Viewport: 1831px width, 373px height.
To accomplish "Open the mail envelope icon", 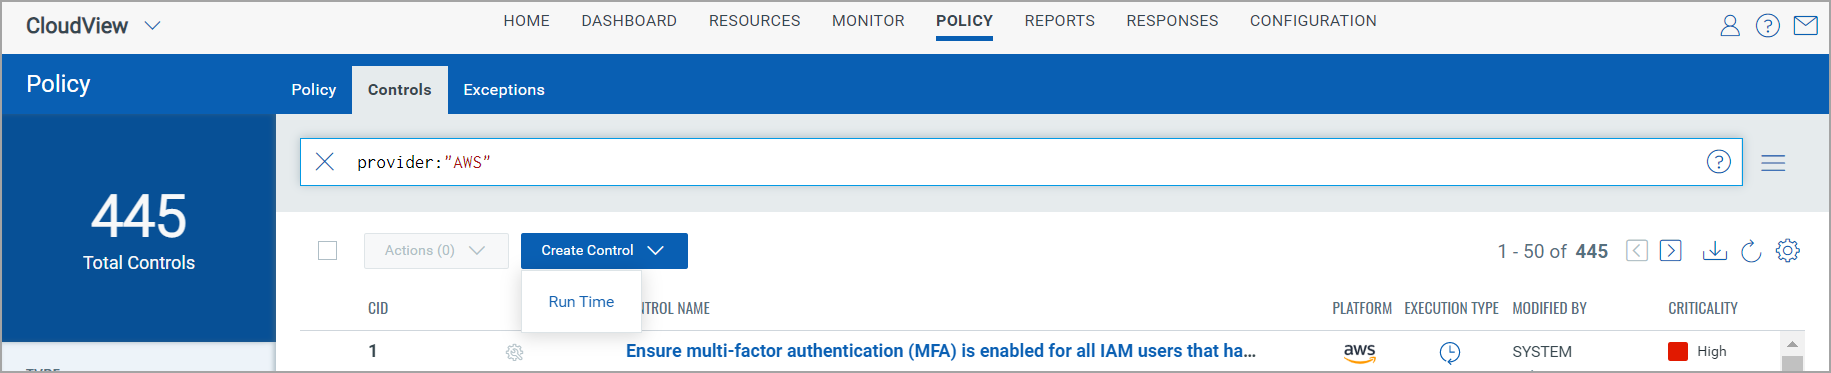I will [1806, 26].
